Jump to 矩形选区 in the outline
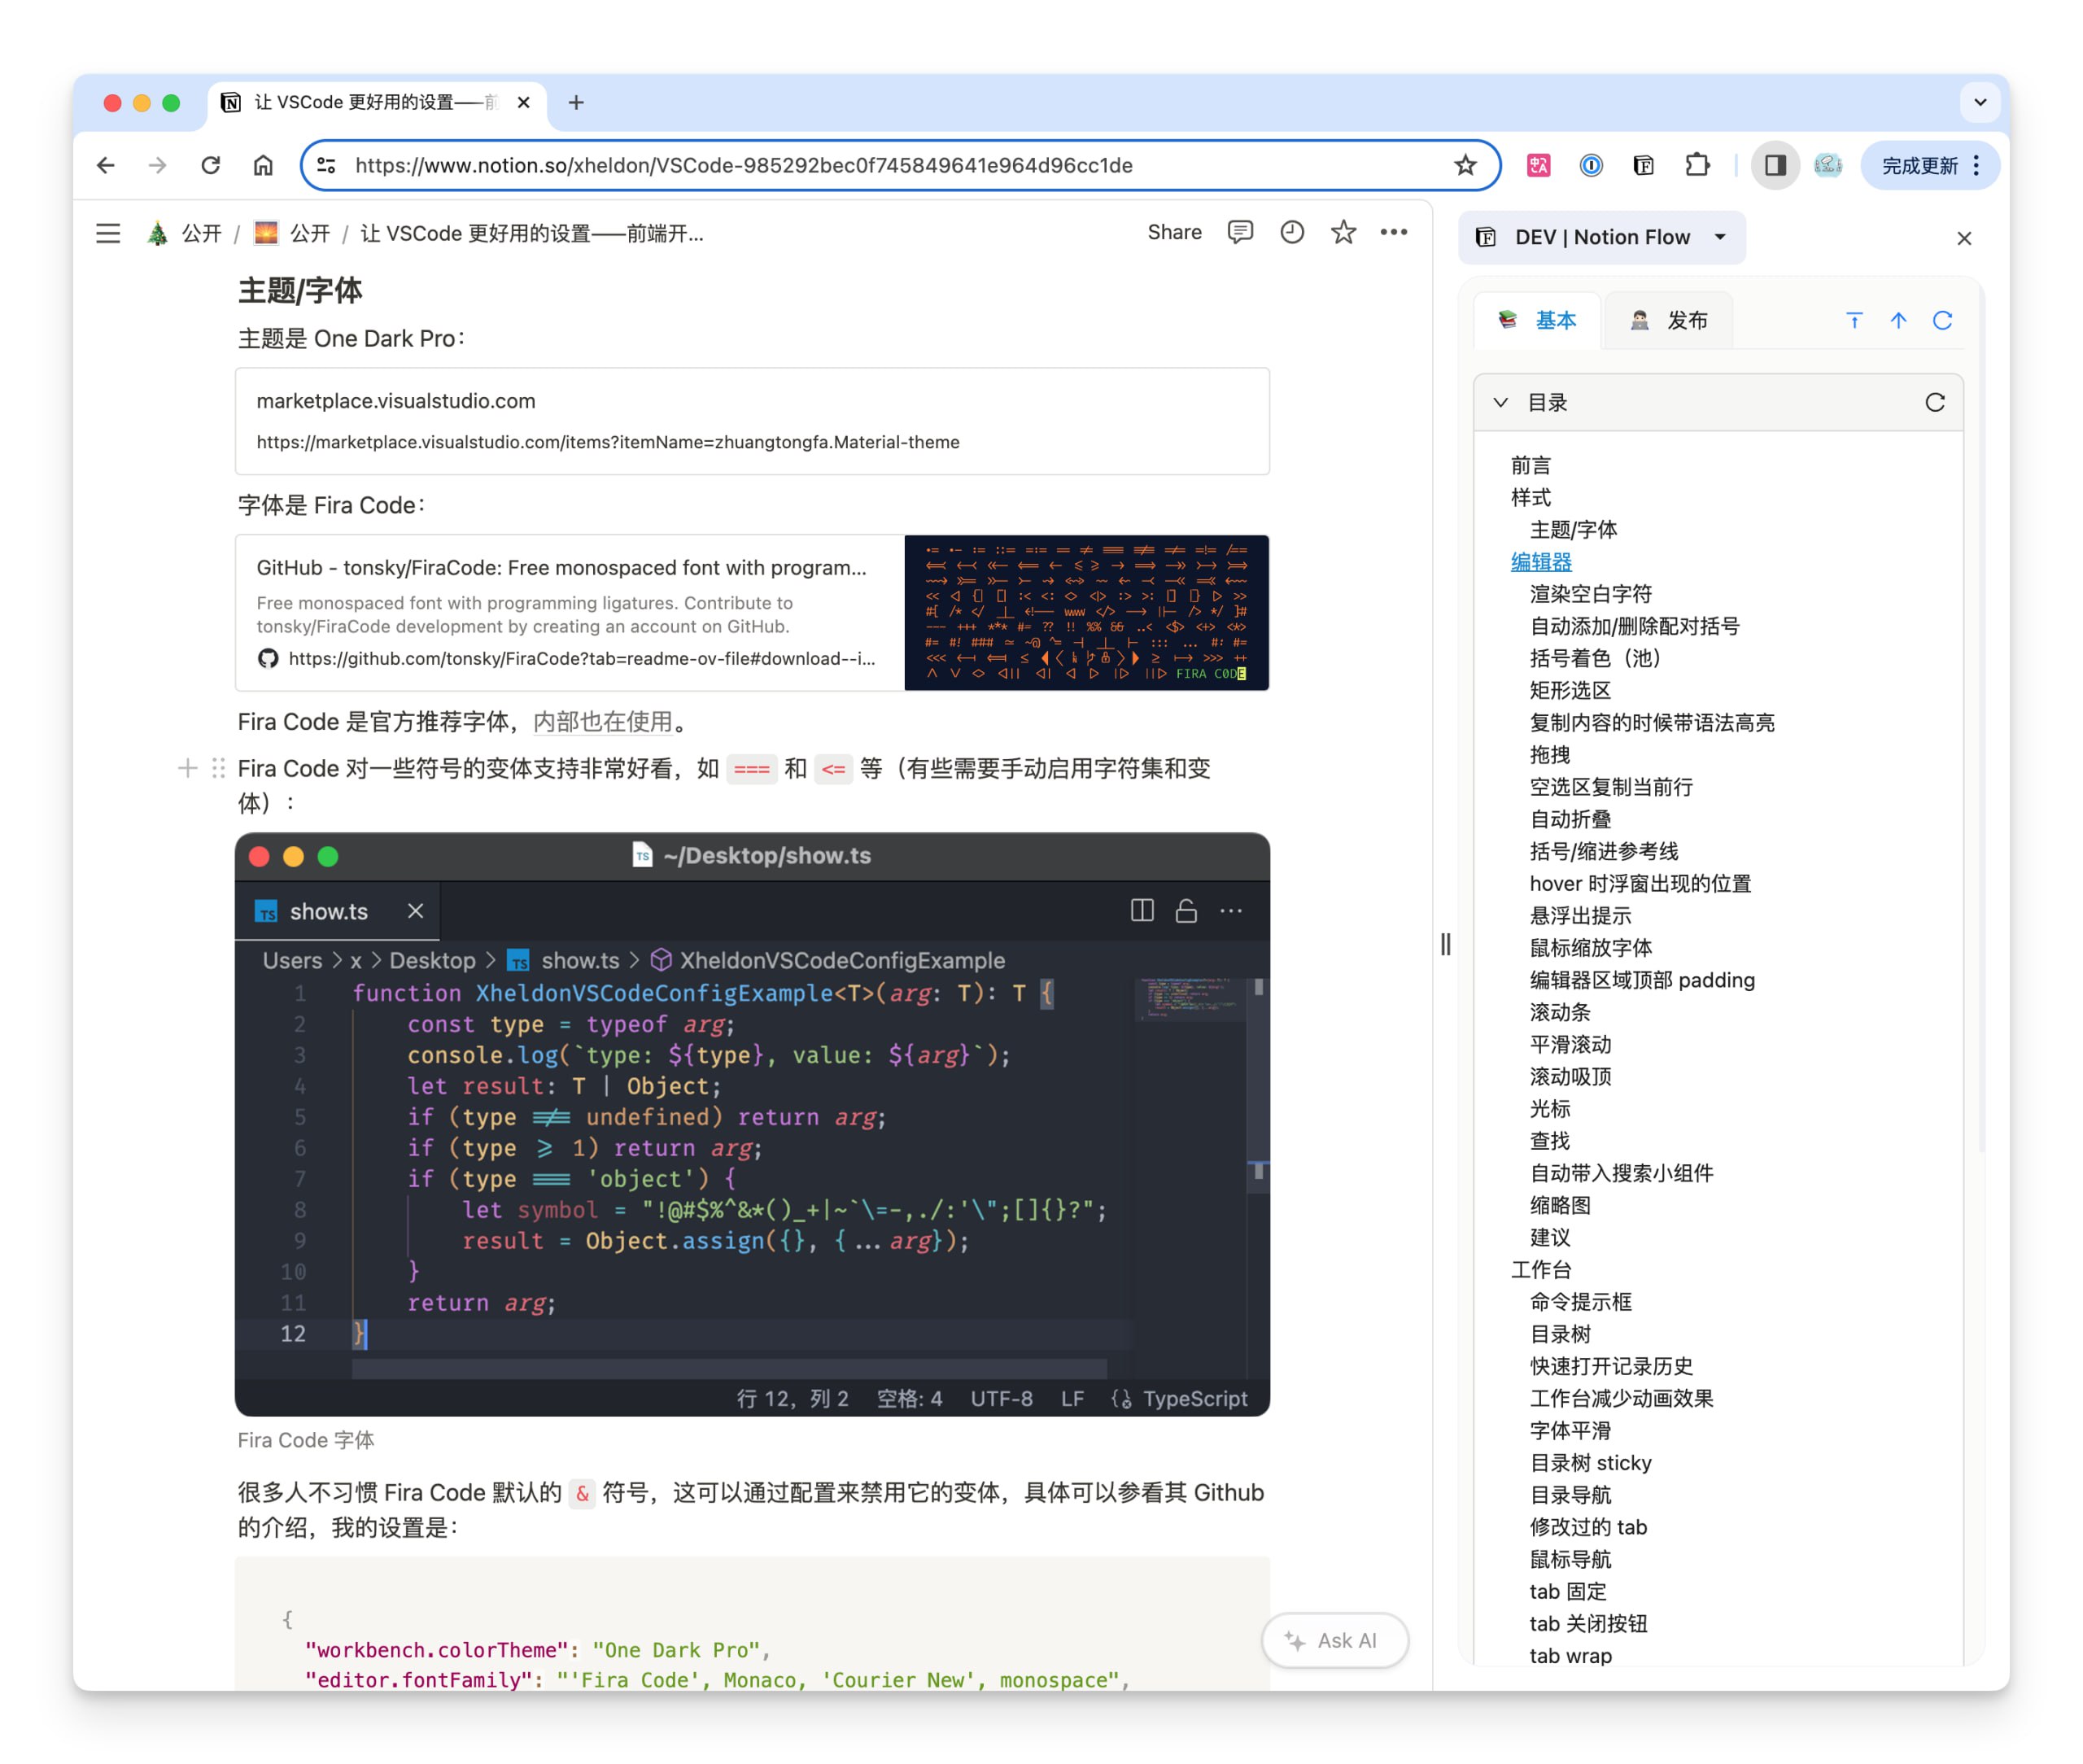This screenshot has width=2083, height=1764. (1570, 691)
